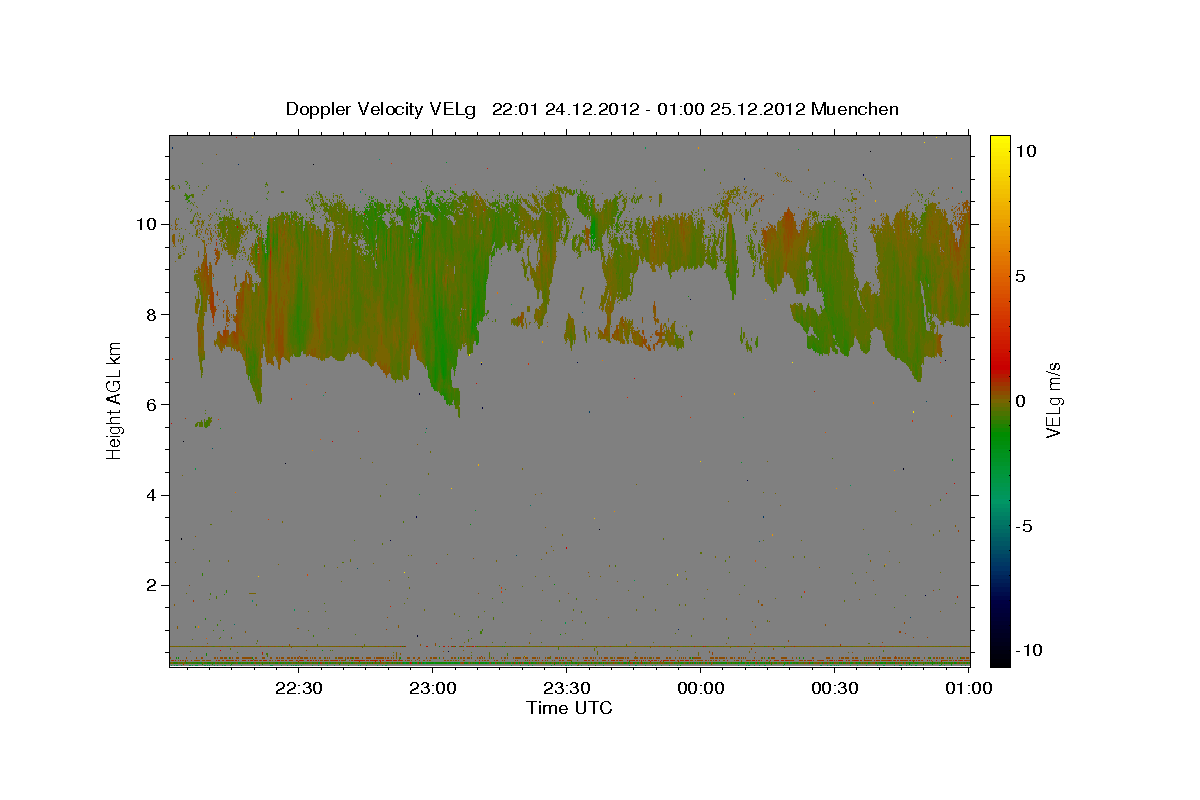1200x800 pixels.
Task: Click the height axis label '2'
Action: [x=153, y=585]
